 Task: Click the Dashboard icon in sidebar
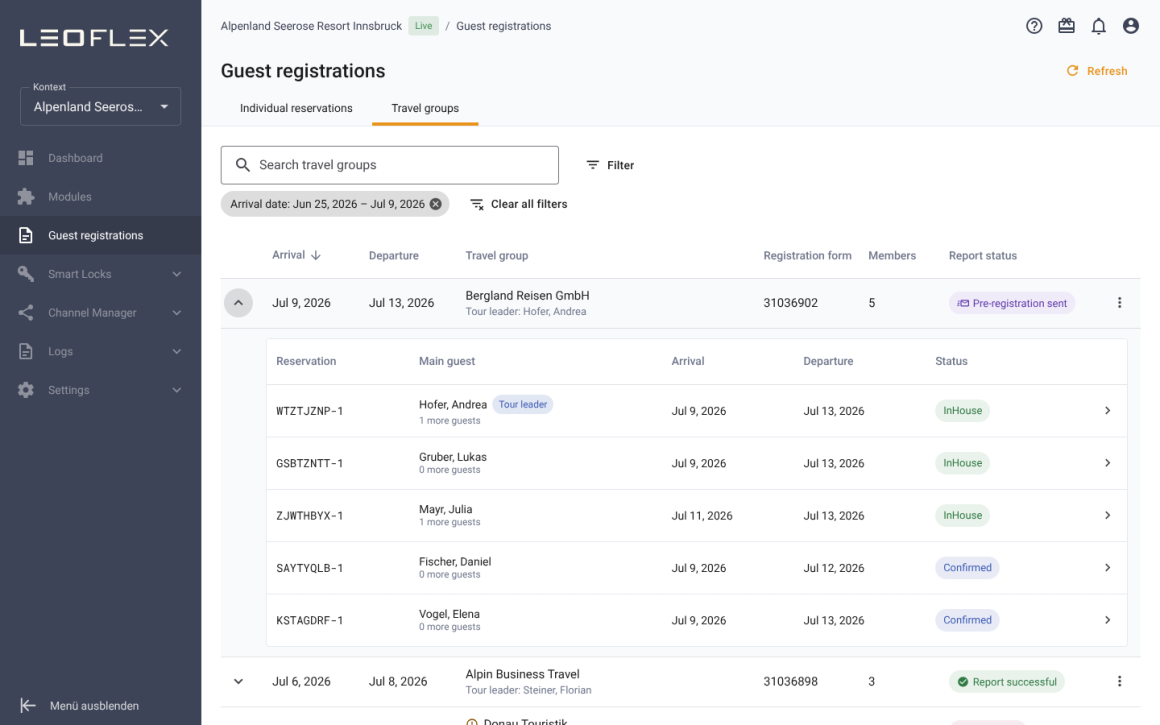tap(26, 158)
